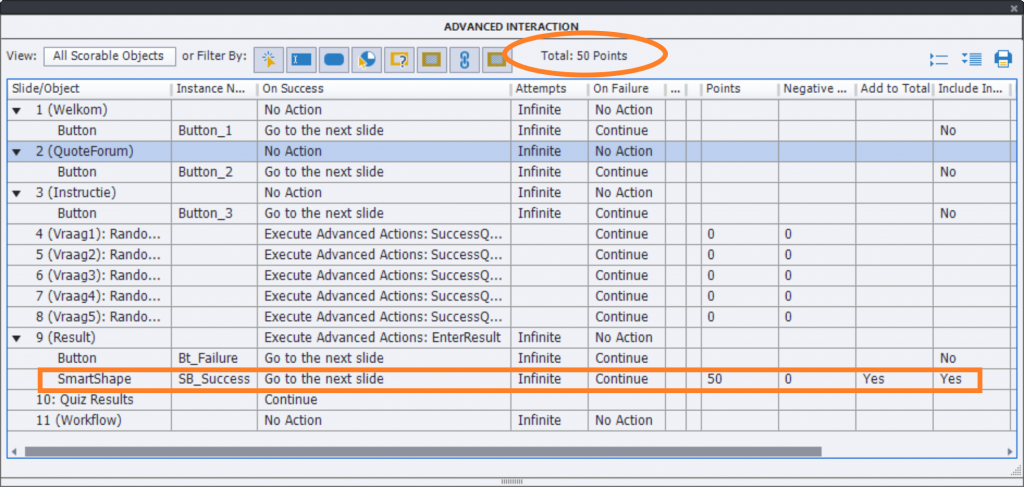Print the Advanced Interaction list
1024x487 pixels.
(x=1003, y=59)
